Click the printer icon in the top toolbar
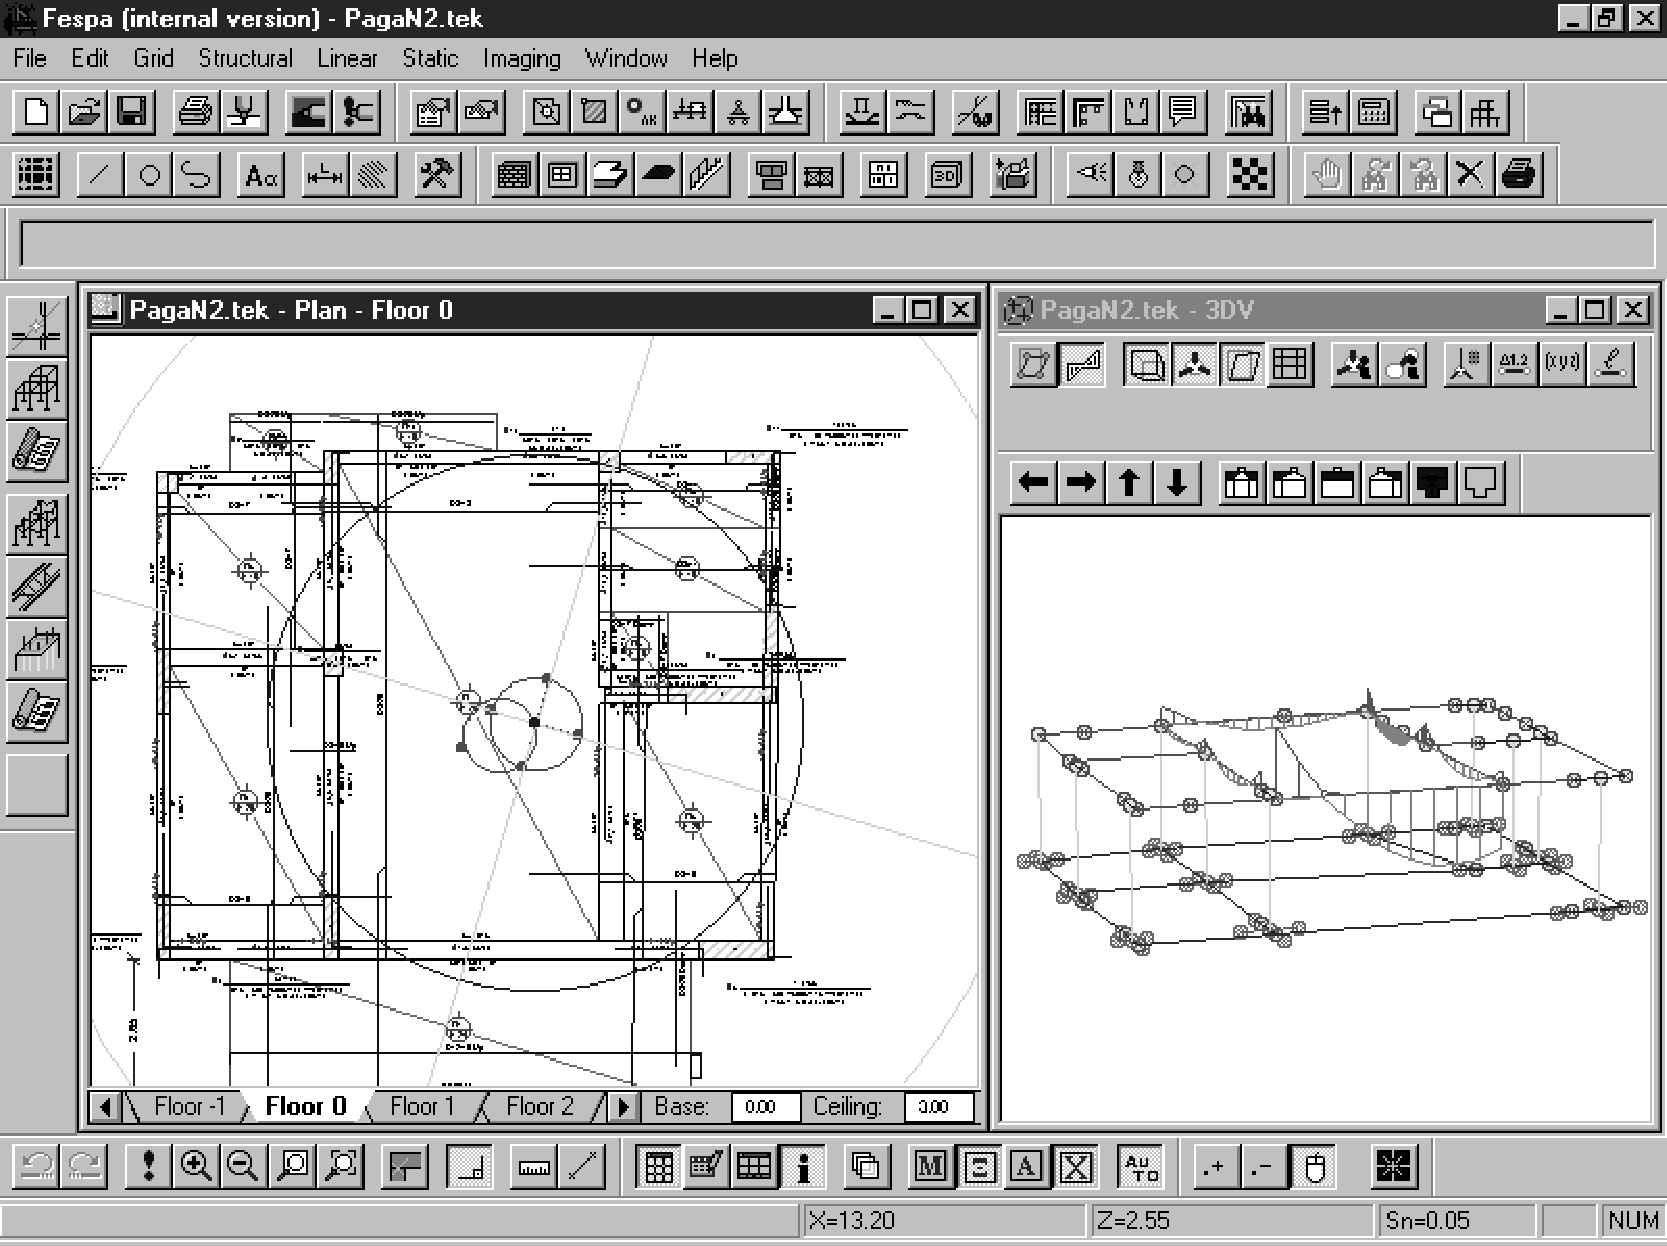This screenshot has width=1667, height=1246. 196,112
